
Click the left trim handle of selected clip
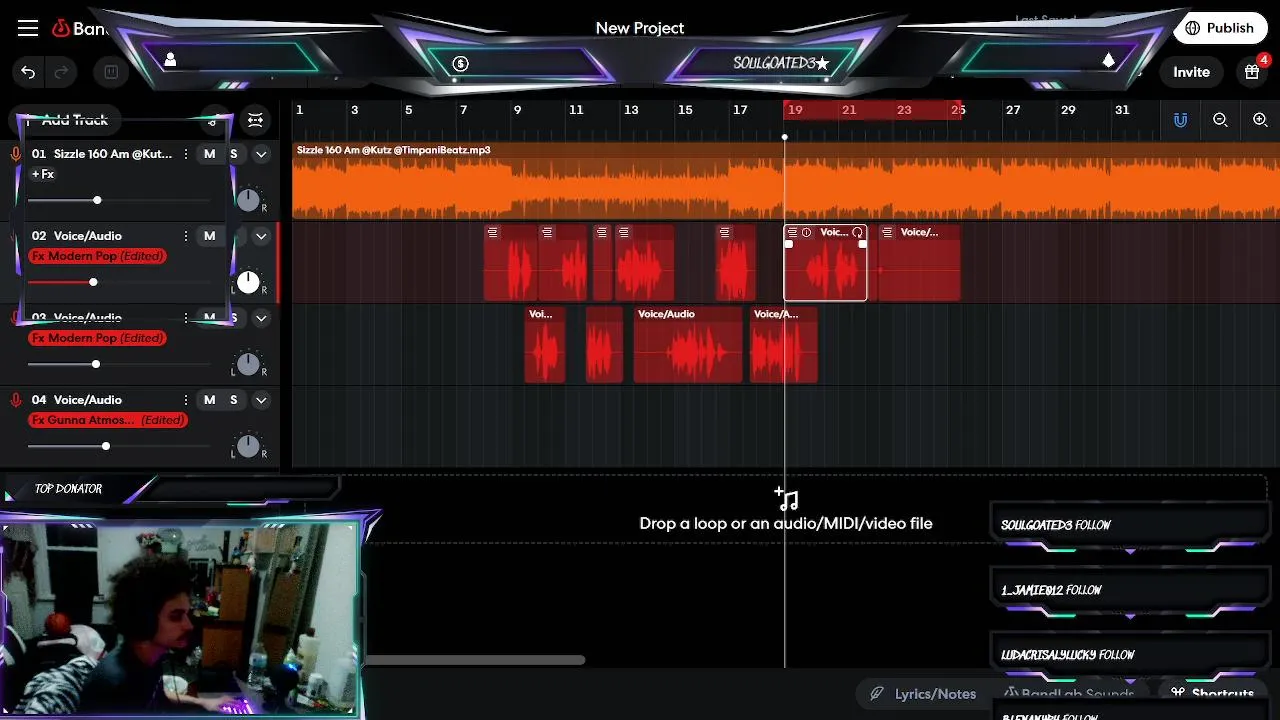pyautogui.click(x=789, y=244)
